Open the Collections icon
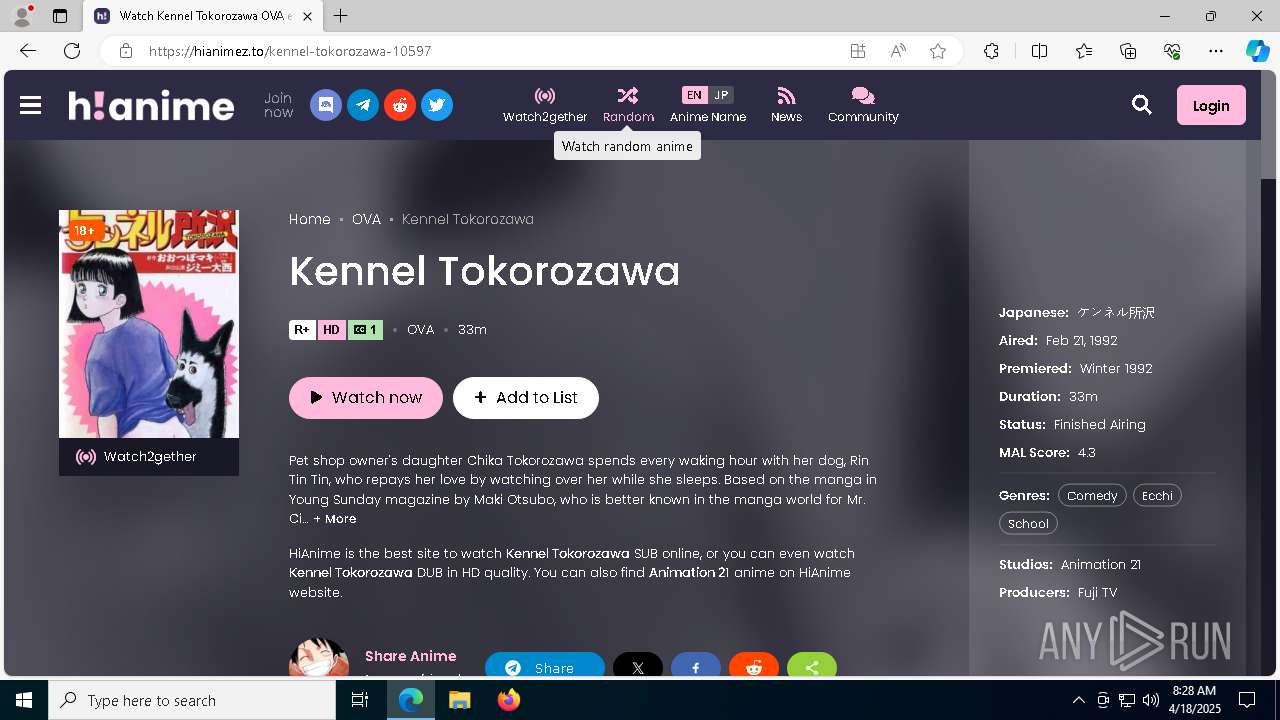This screenshot has width=1280, height=720. [x=1128, y=51]
